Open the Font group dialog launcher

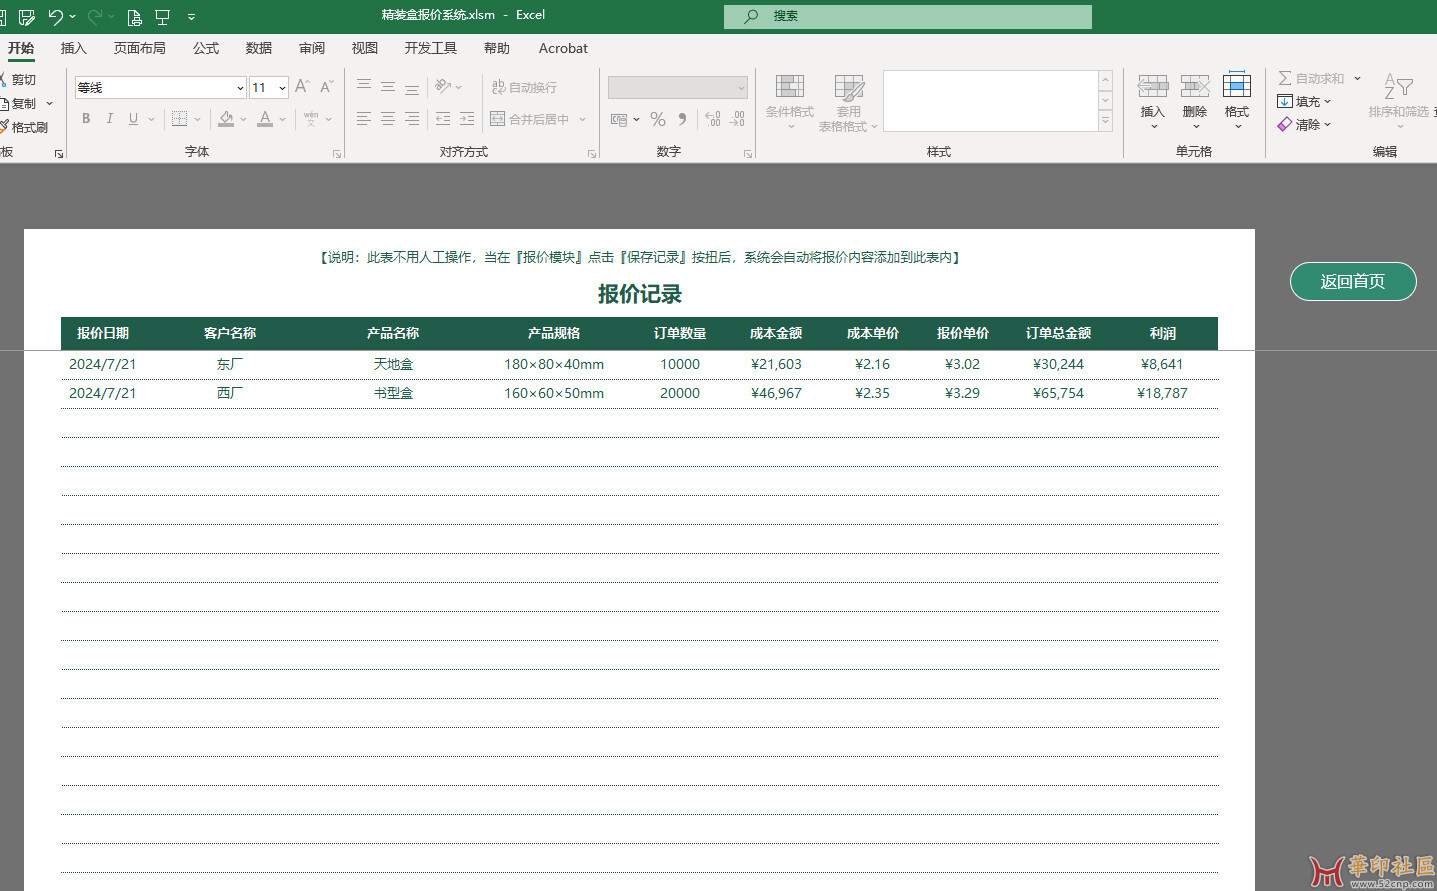click(x=337, y=154)
